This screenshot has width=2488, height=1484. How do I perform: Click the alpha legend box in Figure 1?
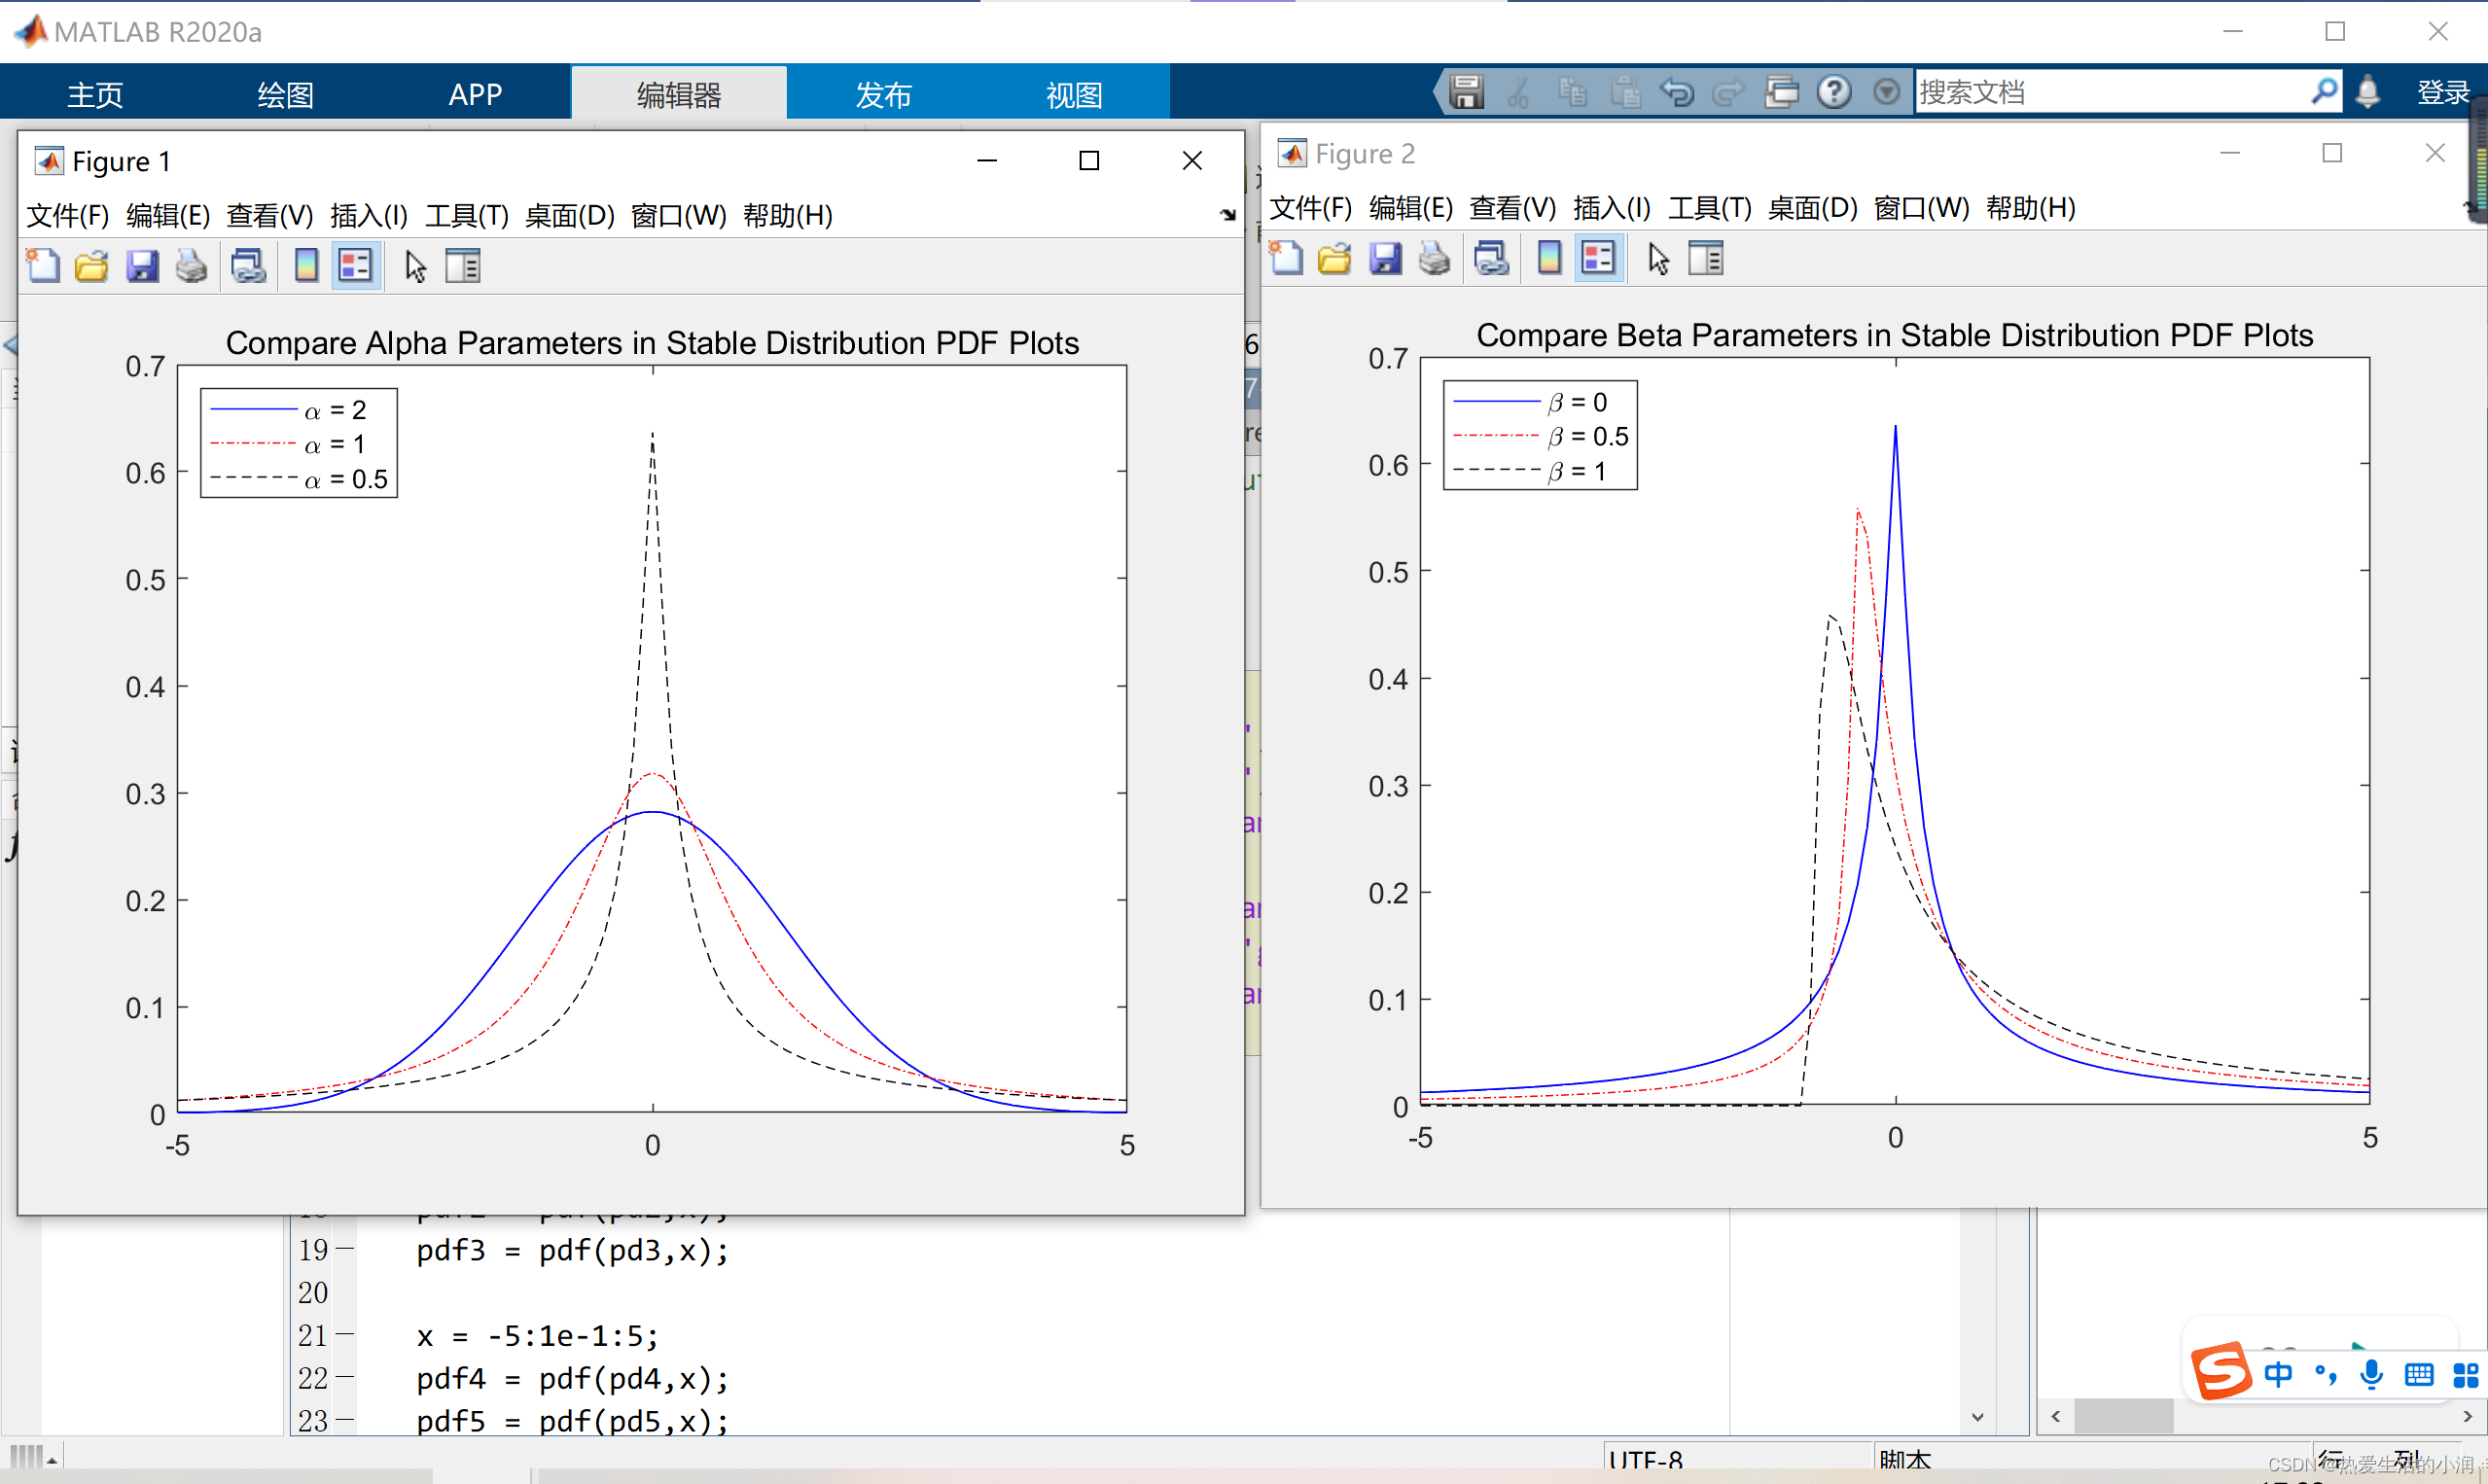tap(299, 443)
